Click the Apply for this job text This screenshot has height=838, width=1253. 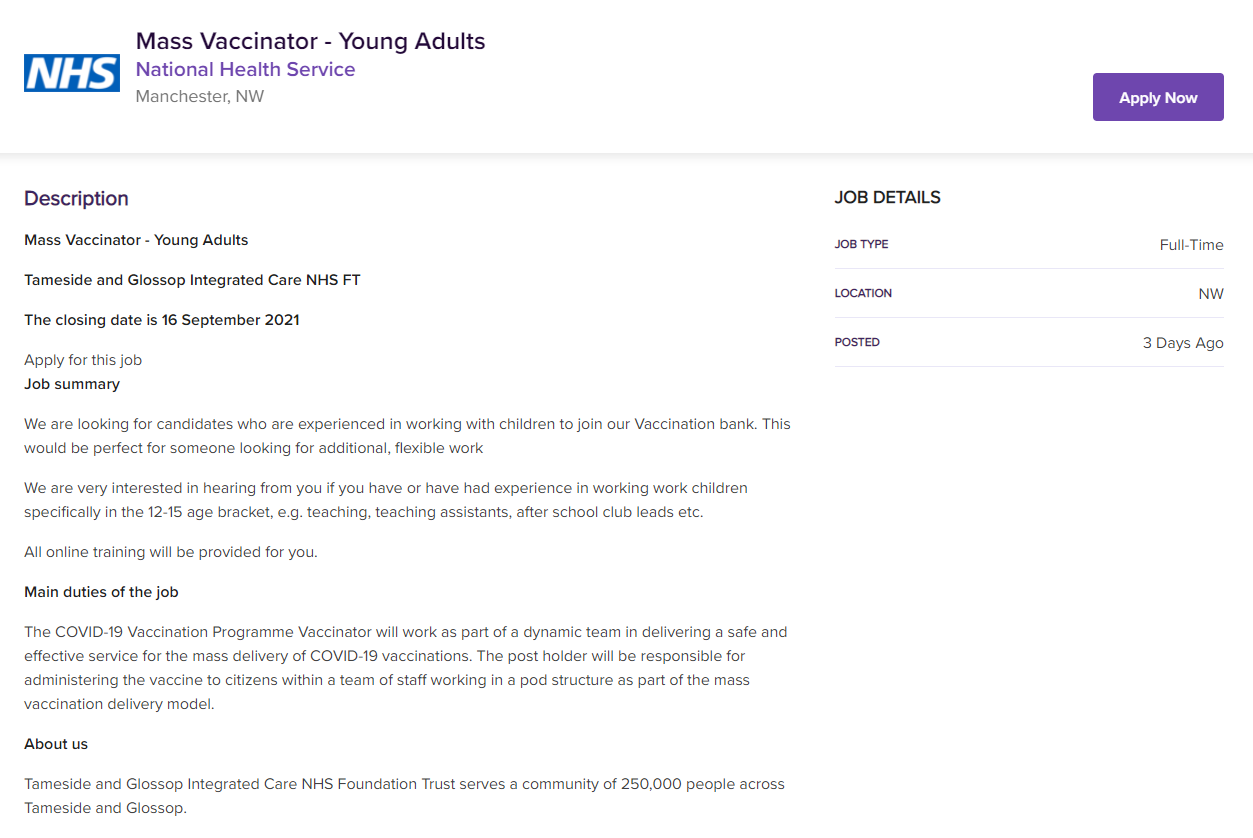pos(83,360)
